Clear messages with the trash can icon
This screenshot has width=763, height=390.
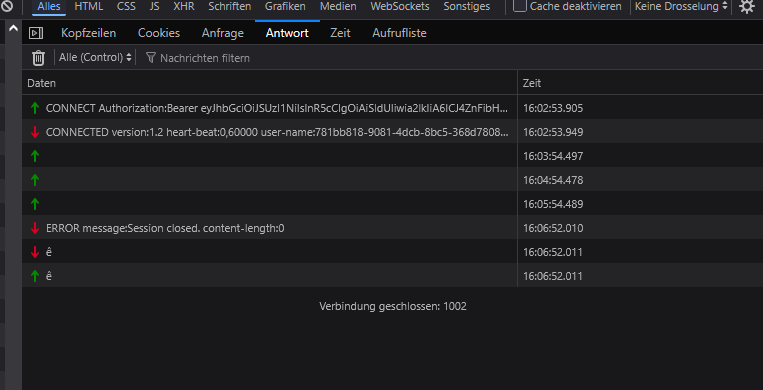[38, 58]
